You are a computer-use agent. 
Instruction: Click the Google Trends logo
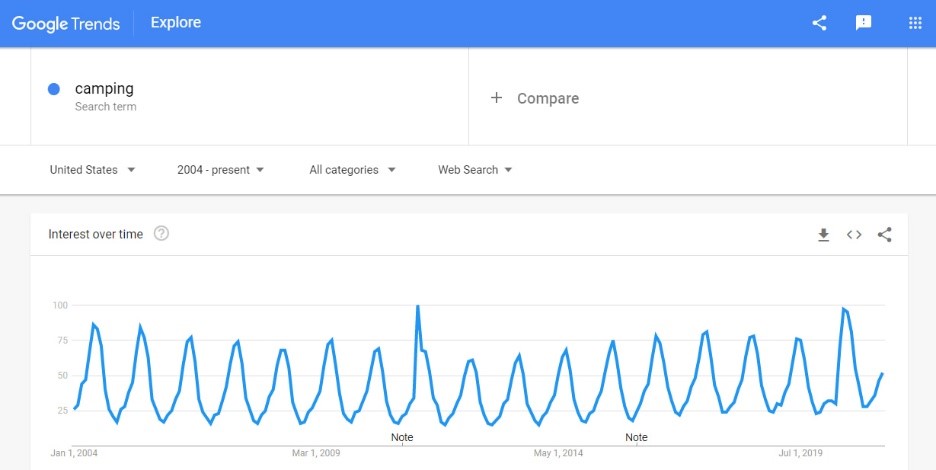click(x=66, y=24)
